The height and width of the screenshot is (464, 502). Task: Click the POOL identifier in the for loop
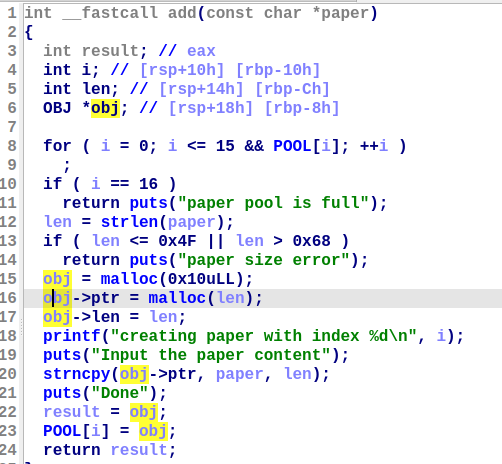click(292, 146)
